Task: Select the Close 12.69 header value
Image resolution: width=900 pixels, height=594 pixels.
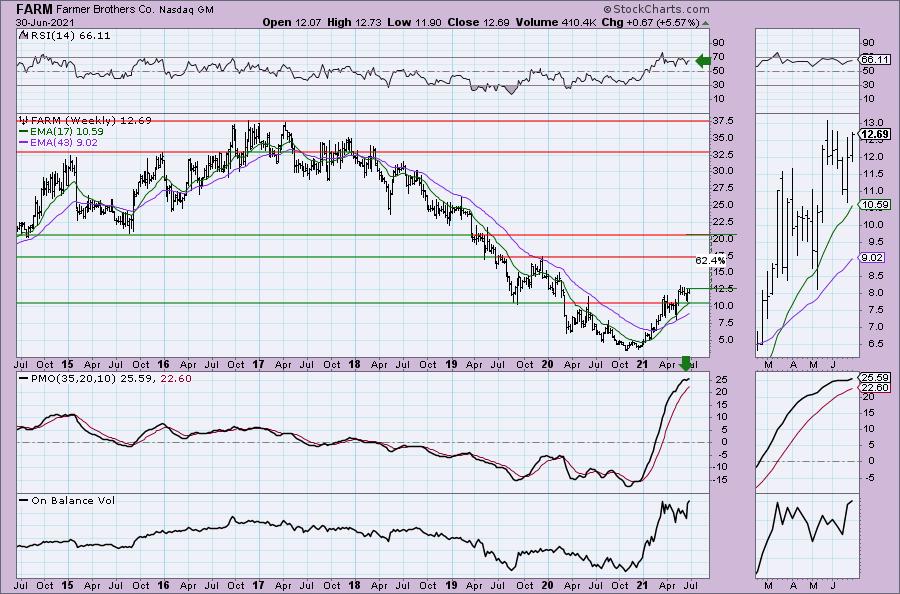Action: click(x=479, y=22)
